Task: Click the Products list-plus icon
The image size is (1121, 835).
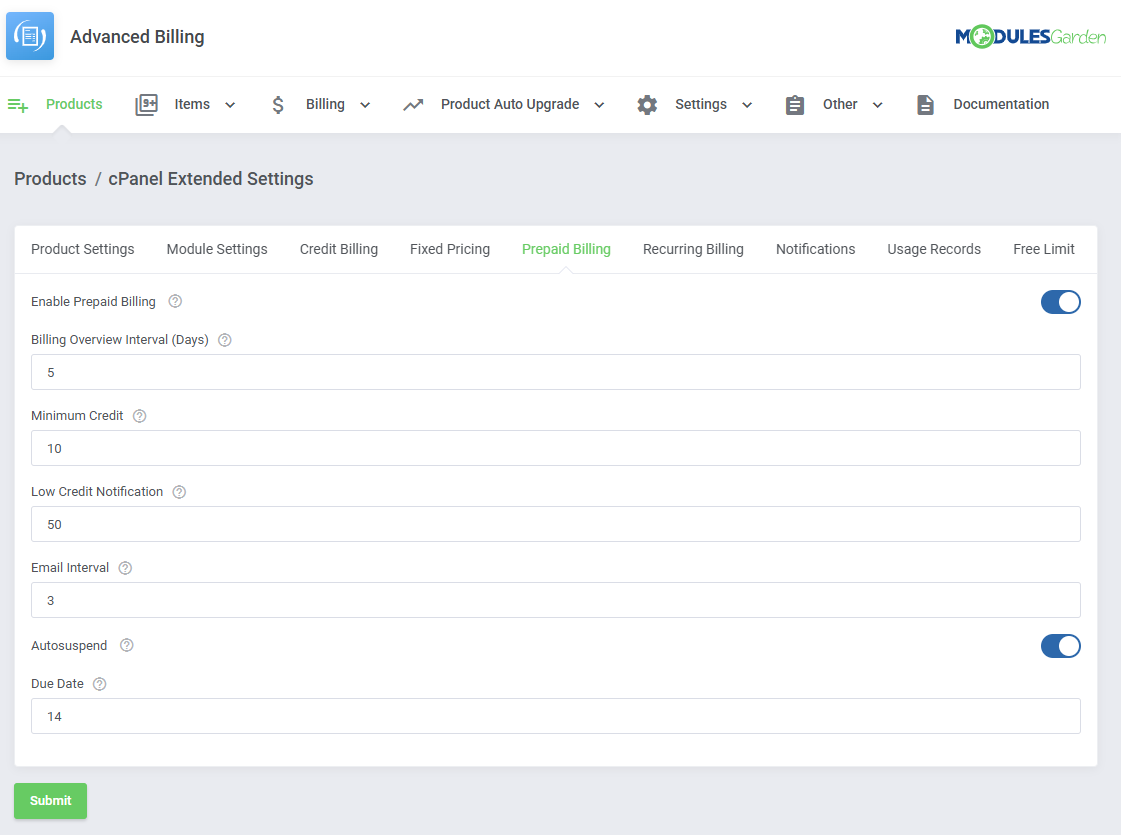Action: [18, 105]
